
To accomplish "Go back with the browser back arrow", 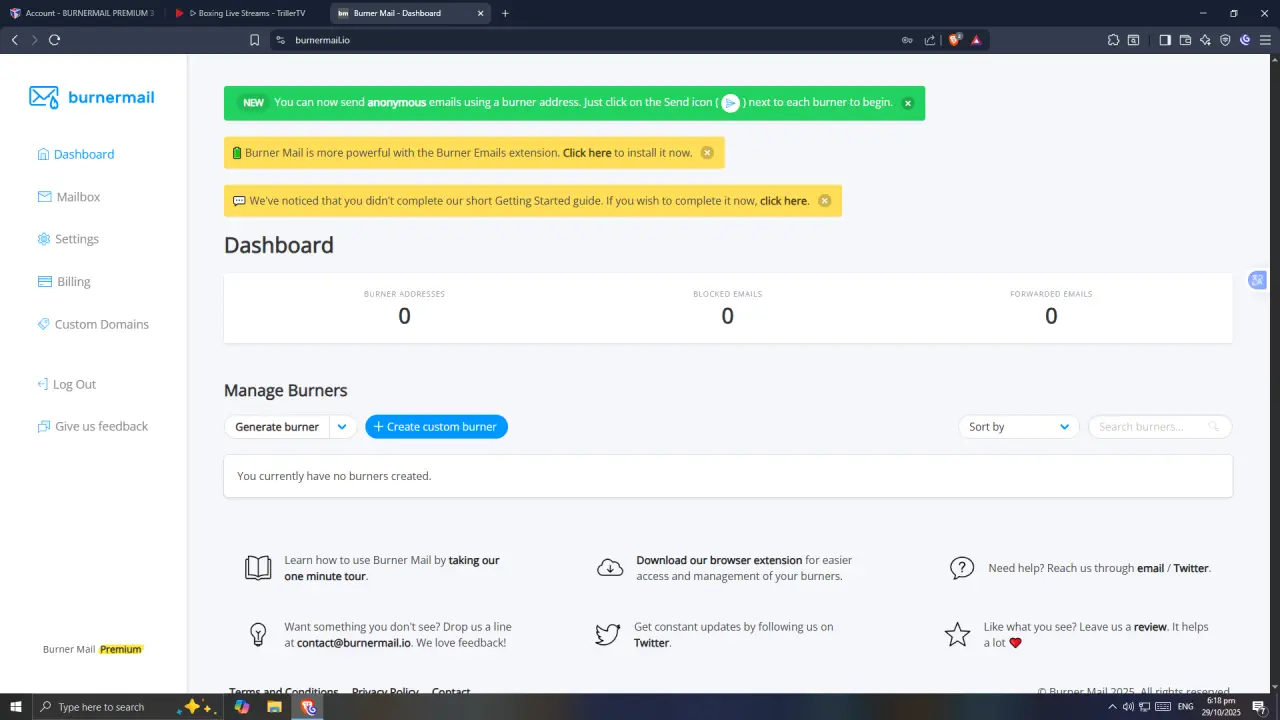I will coord(14,40).
